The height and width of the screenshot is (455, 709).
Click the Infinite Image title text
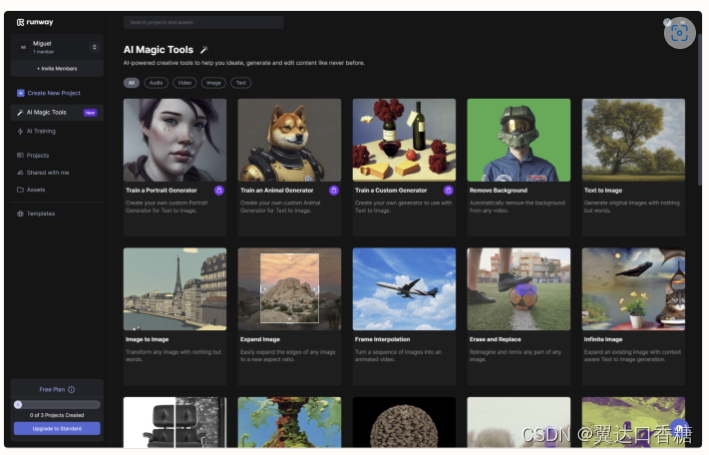(603, 340)
